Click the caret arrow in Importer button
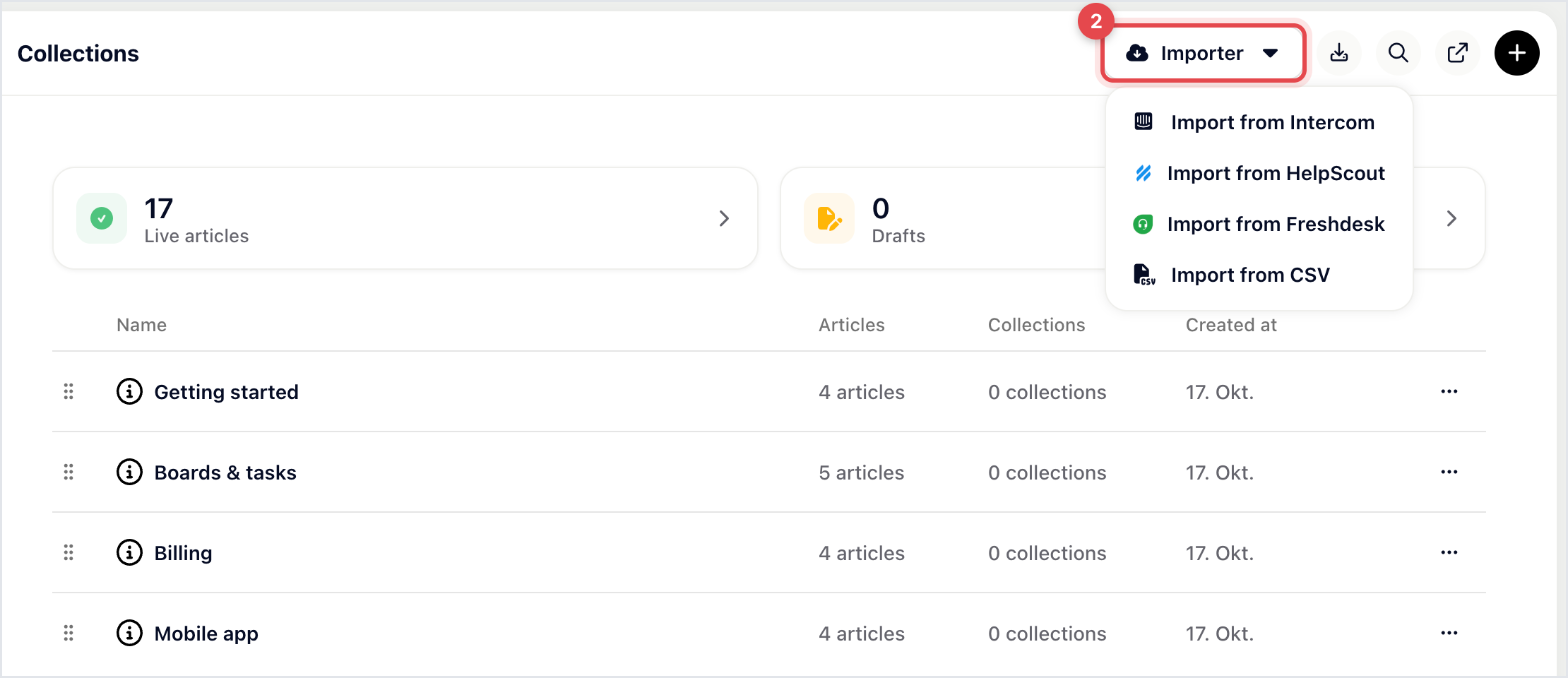The height and width of the screenshot is (678, 1568). [1270, 53]
